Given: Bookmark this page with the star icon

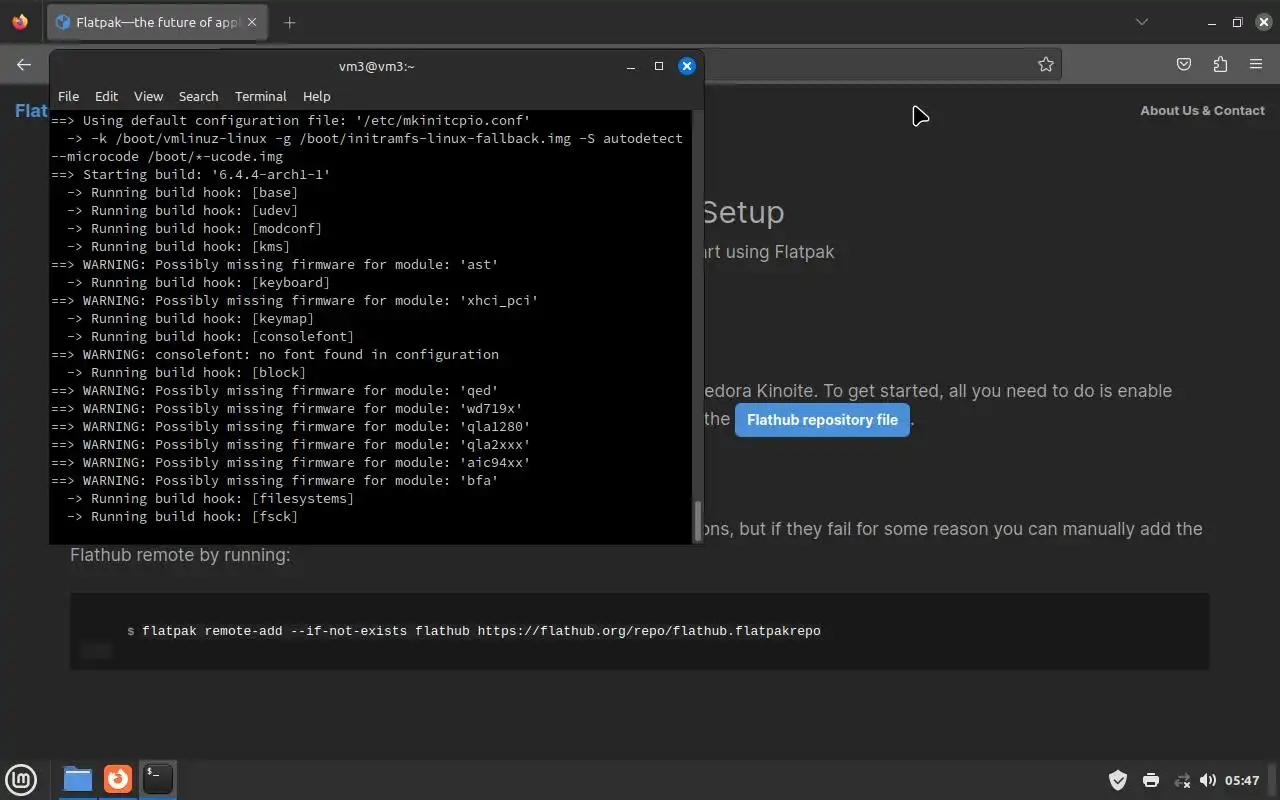Looking at the screenshot, I should pos(1046,64).
